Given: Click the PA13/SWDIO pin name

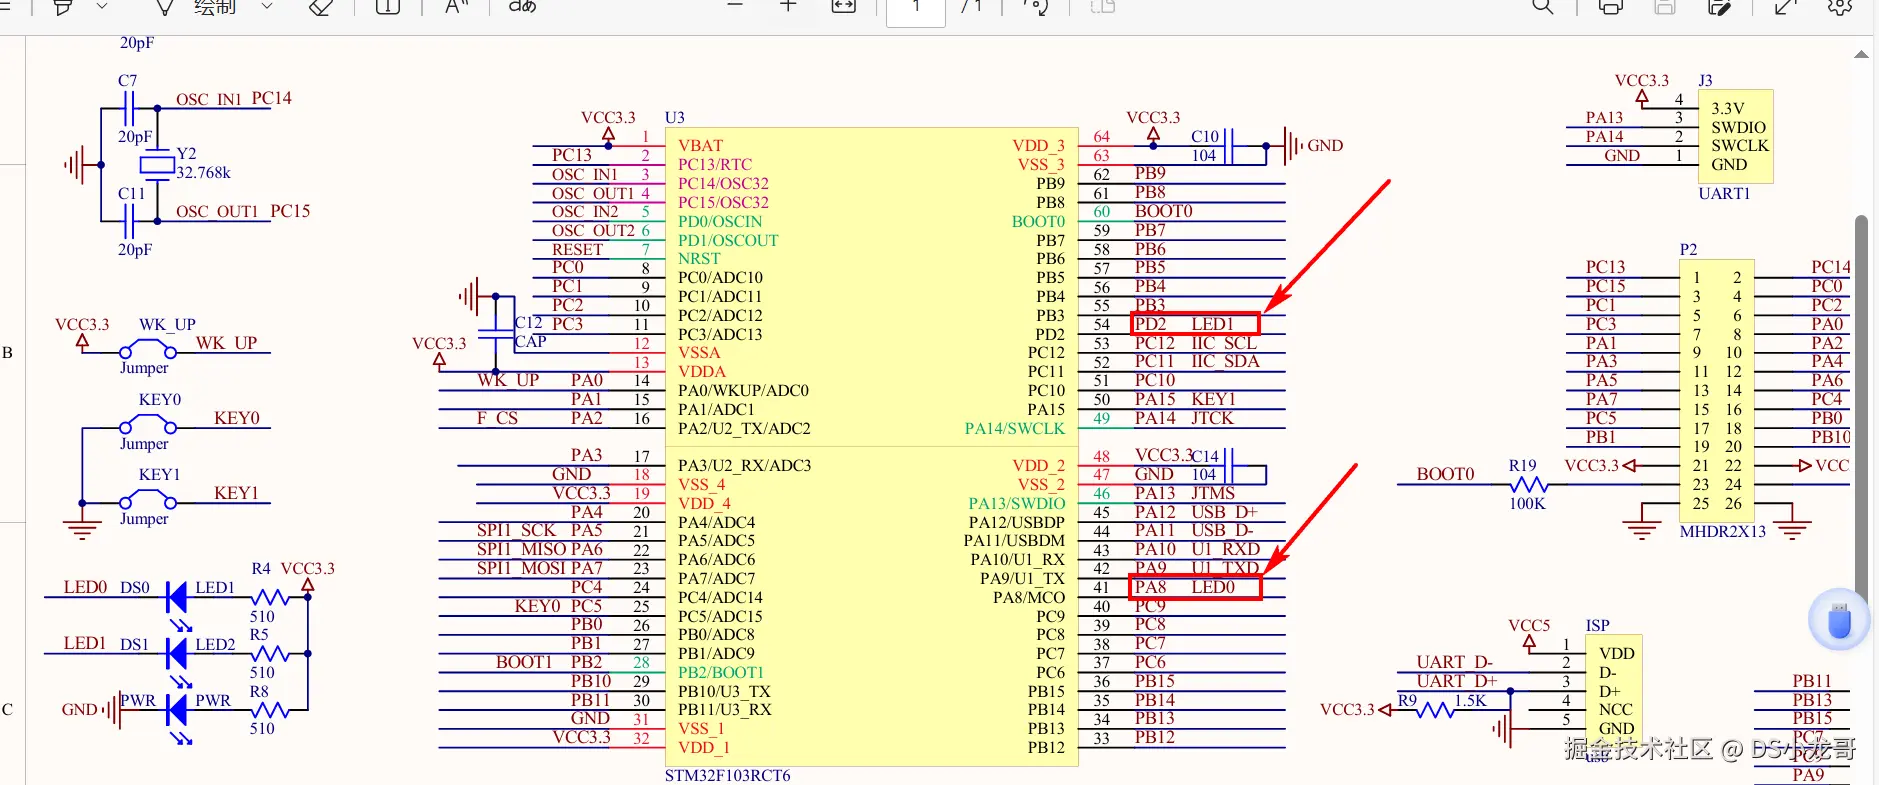Looking at the screenshot, I should [x=1017, y=503].
